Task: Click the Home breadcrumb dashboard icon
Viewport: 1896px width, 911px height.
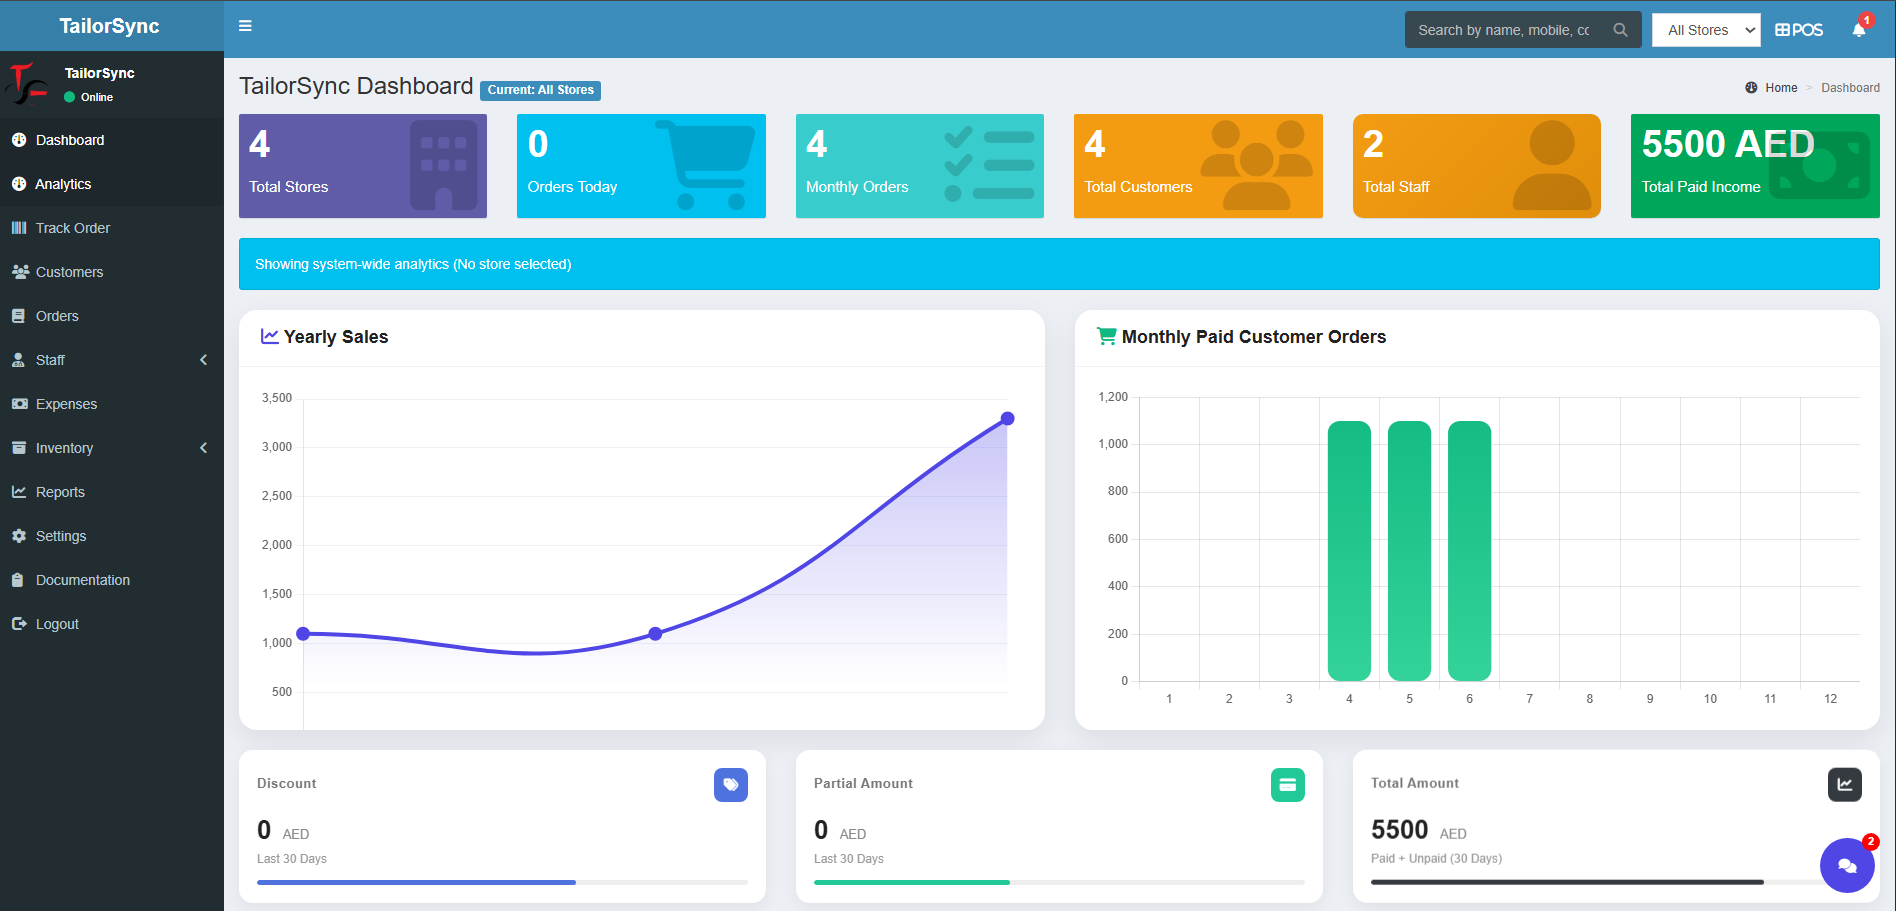Action: coord(1751,88)
